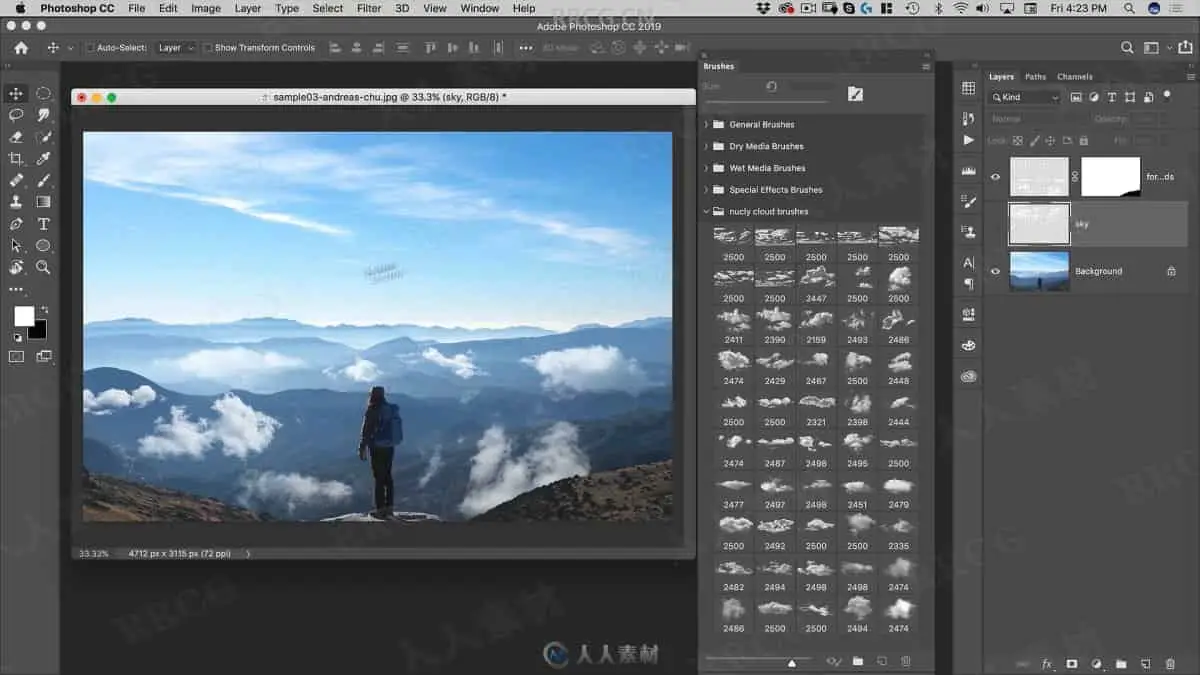1200x675 pixels.
Task: Hide the for...ds layer eye icon
Action: (x=995, y=177)
